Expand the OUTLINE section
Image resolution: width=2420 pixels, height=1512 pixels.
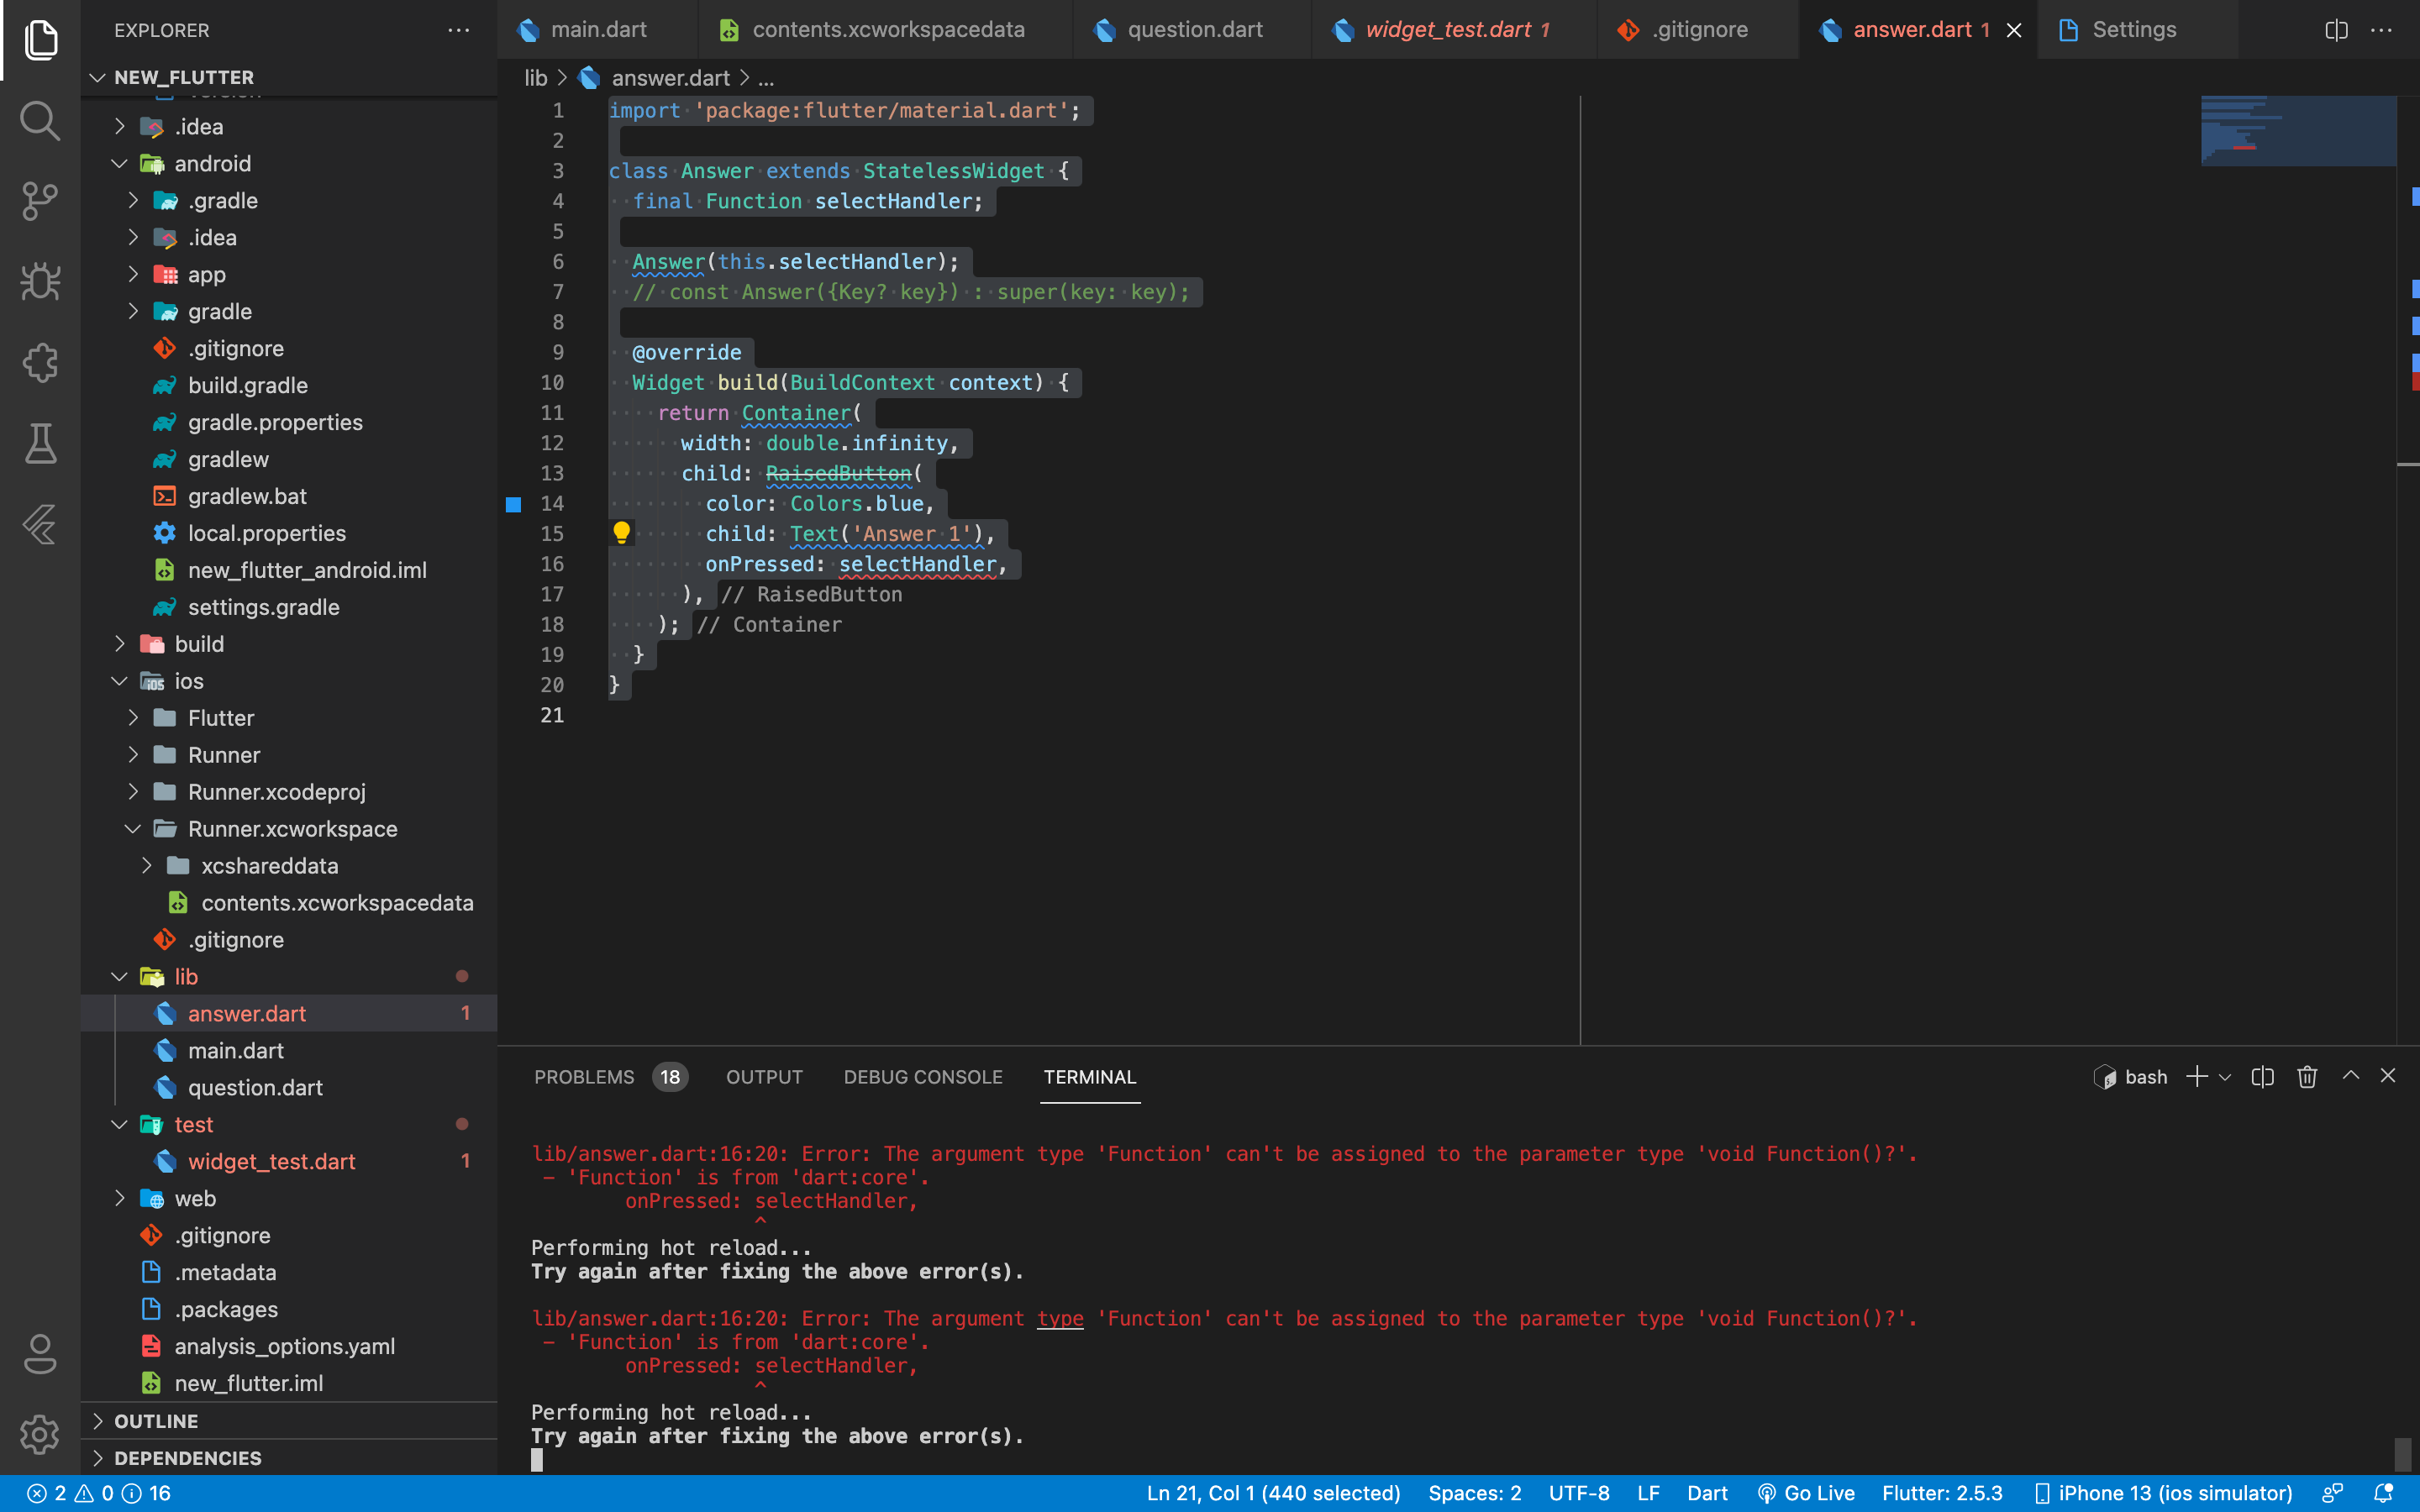[x=289, y=1421]
